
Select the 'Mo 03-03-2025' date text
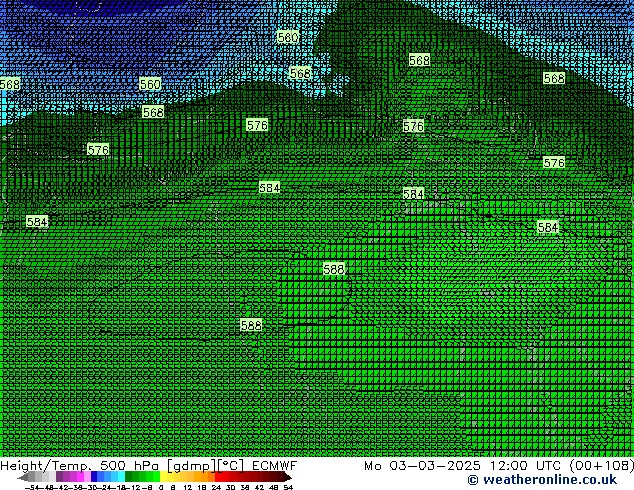point(423,466)
